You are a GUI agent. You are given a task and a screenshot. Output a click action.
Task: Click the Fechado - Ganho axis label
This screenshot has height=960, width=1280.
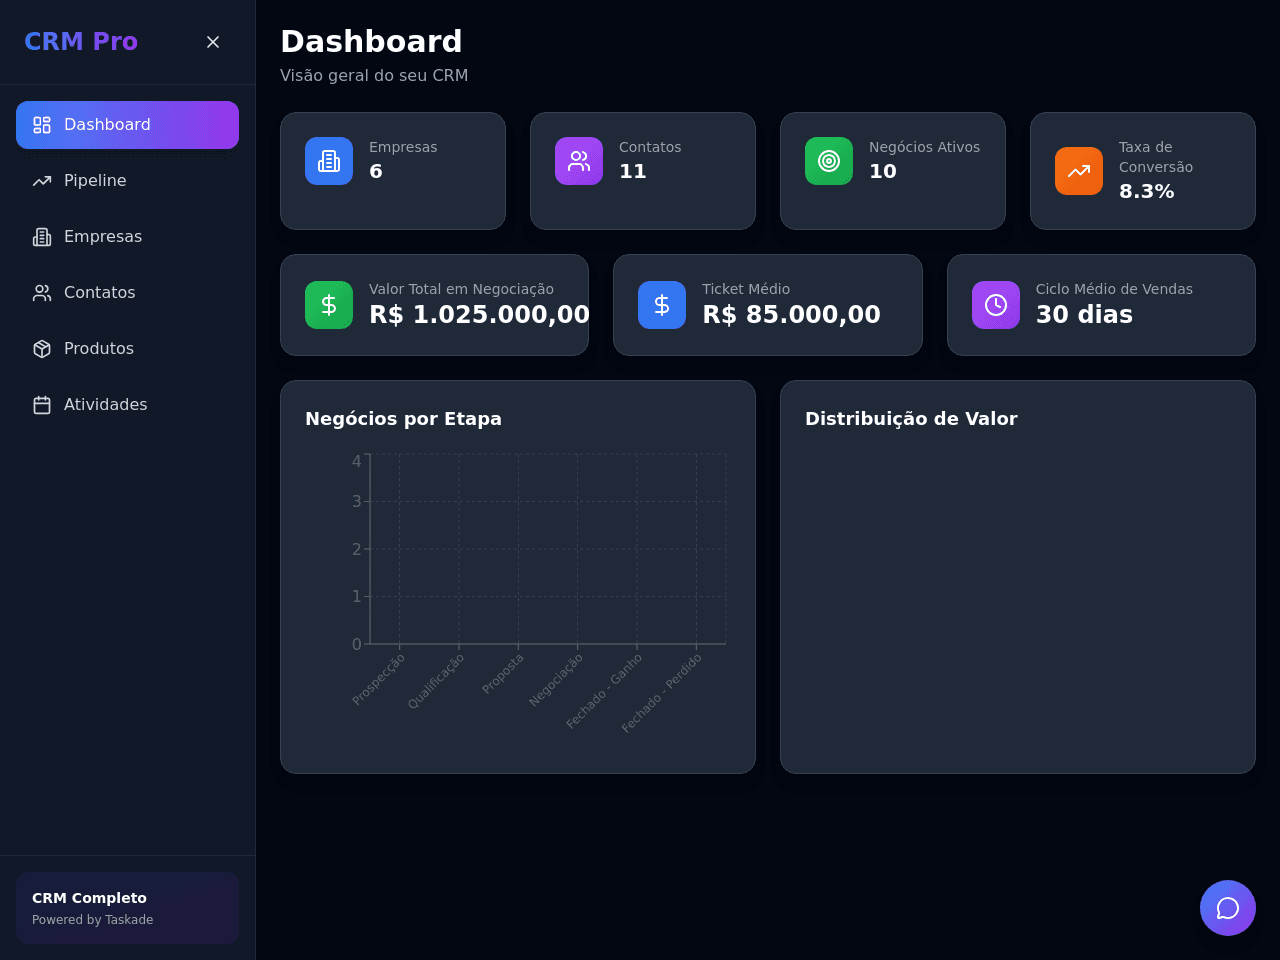coord(604,691)
